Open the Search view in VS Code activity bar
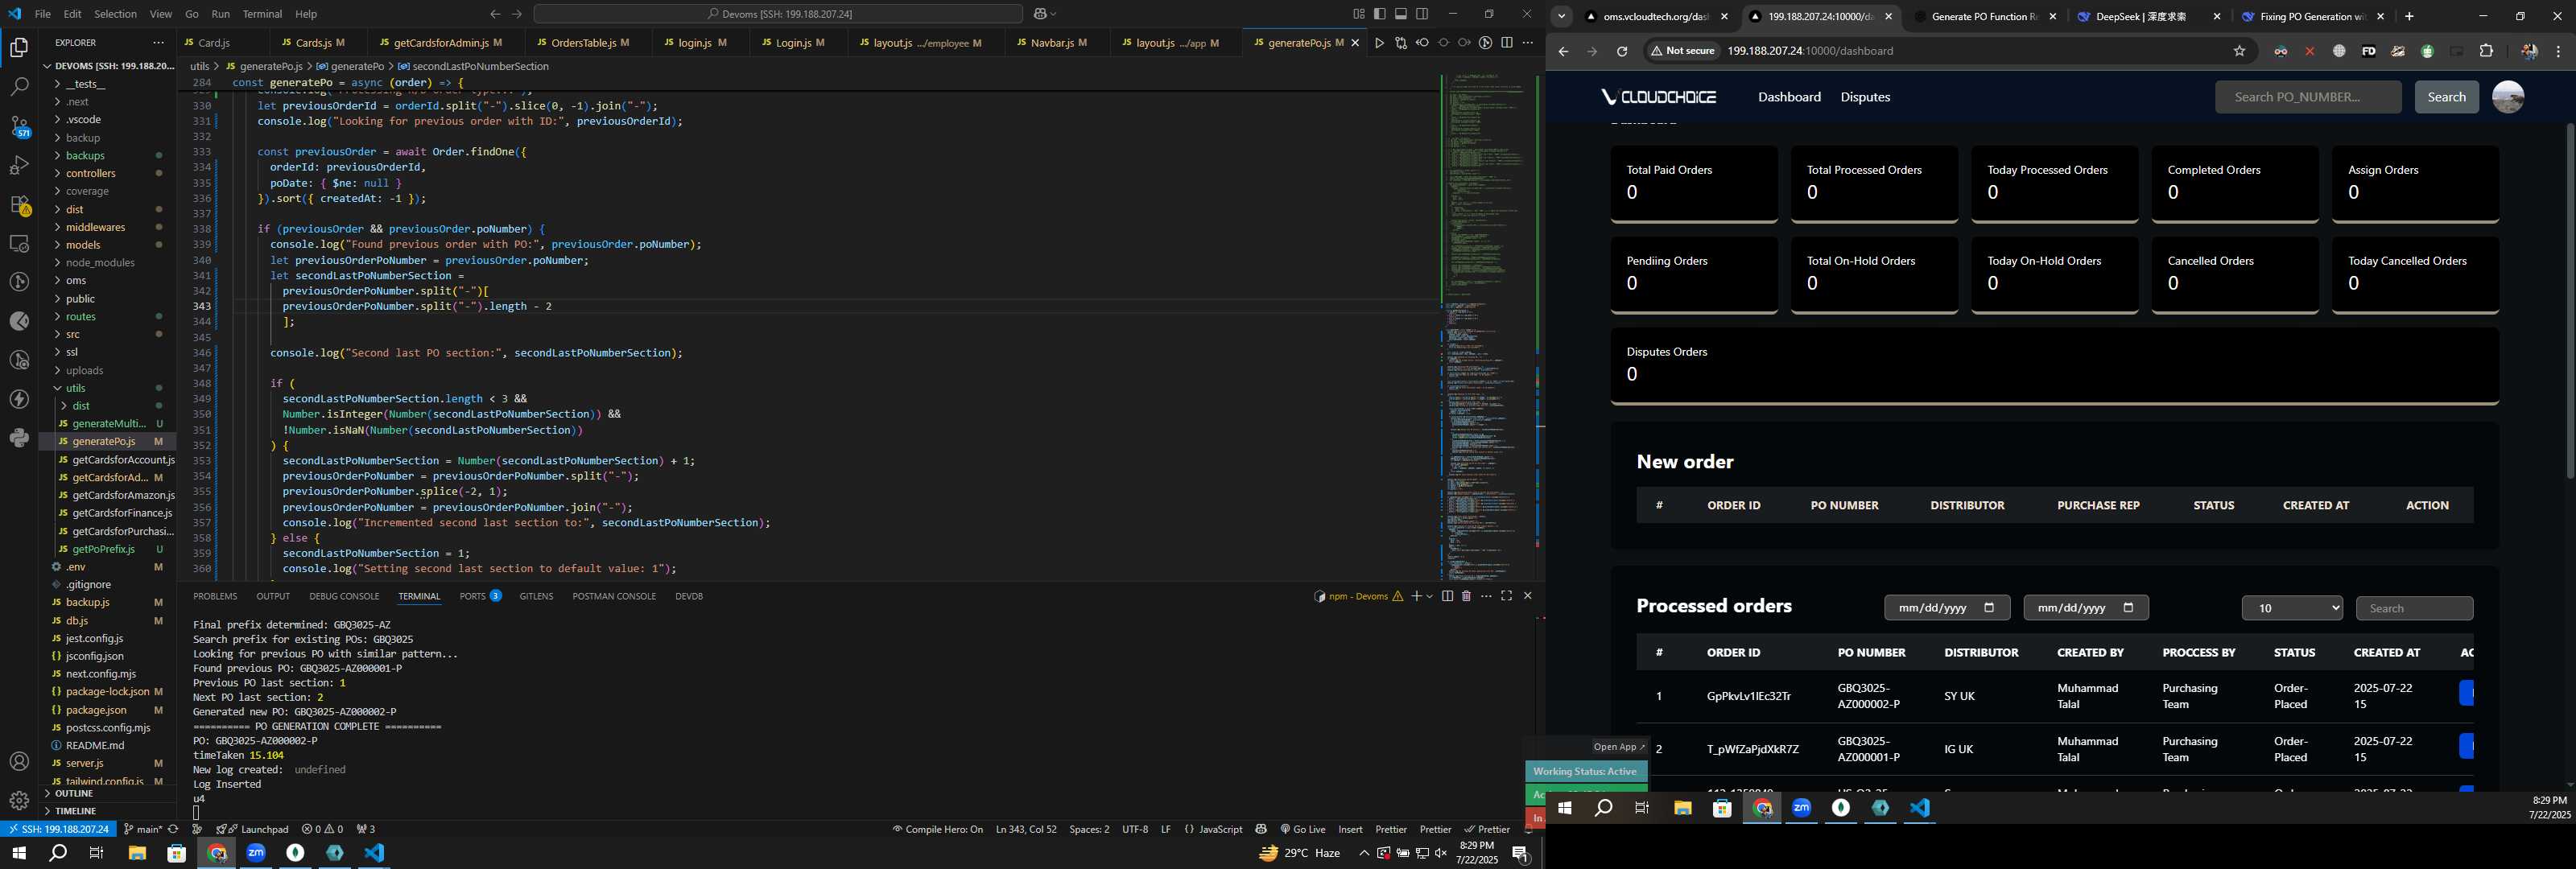Viewport: 2576px width, 869px height. pos(19,87)
